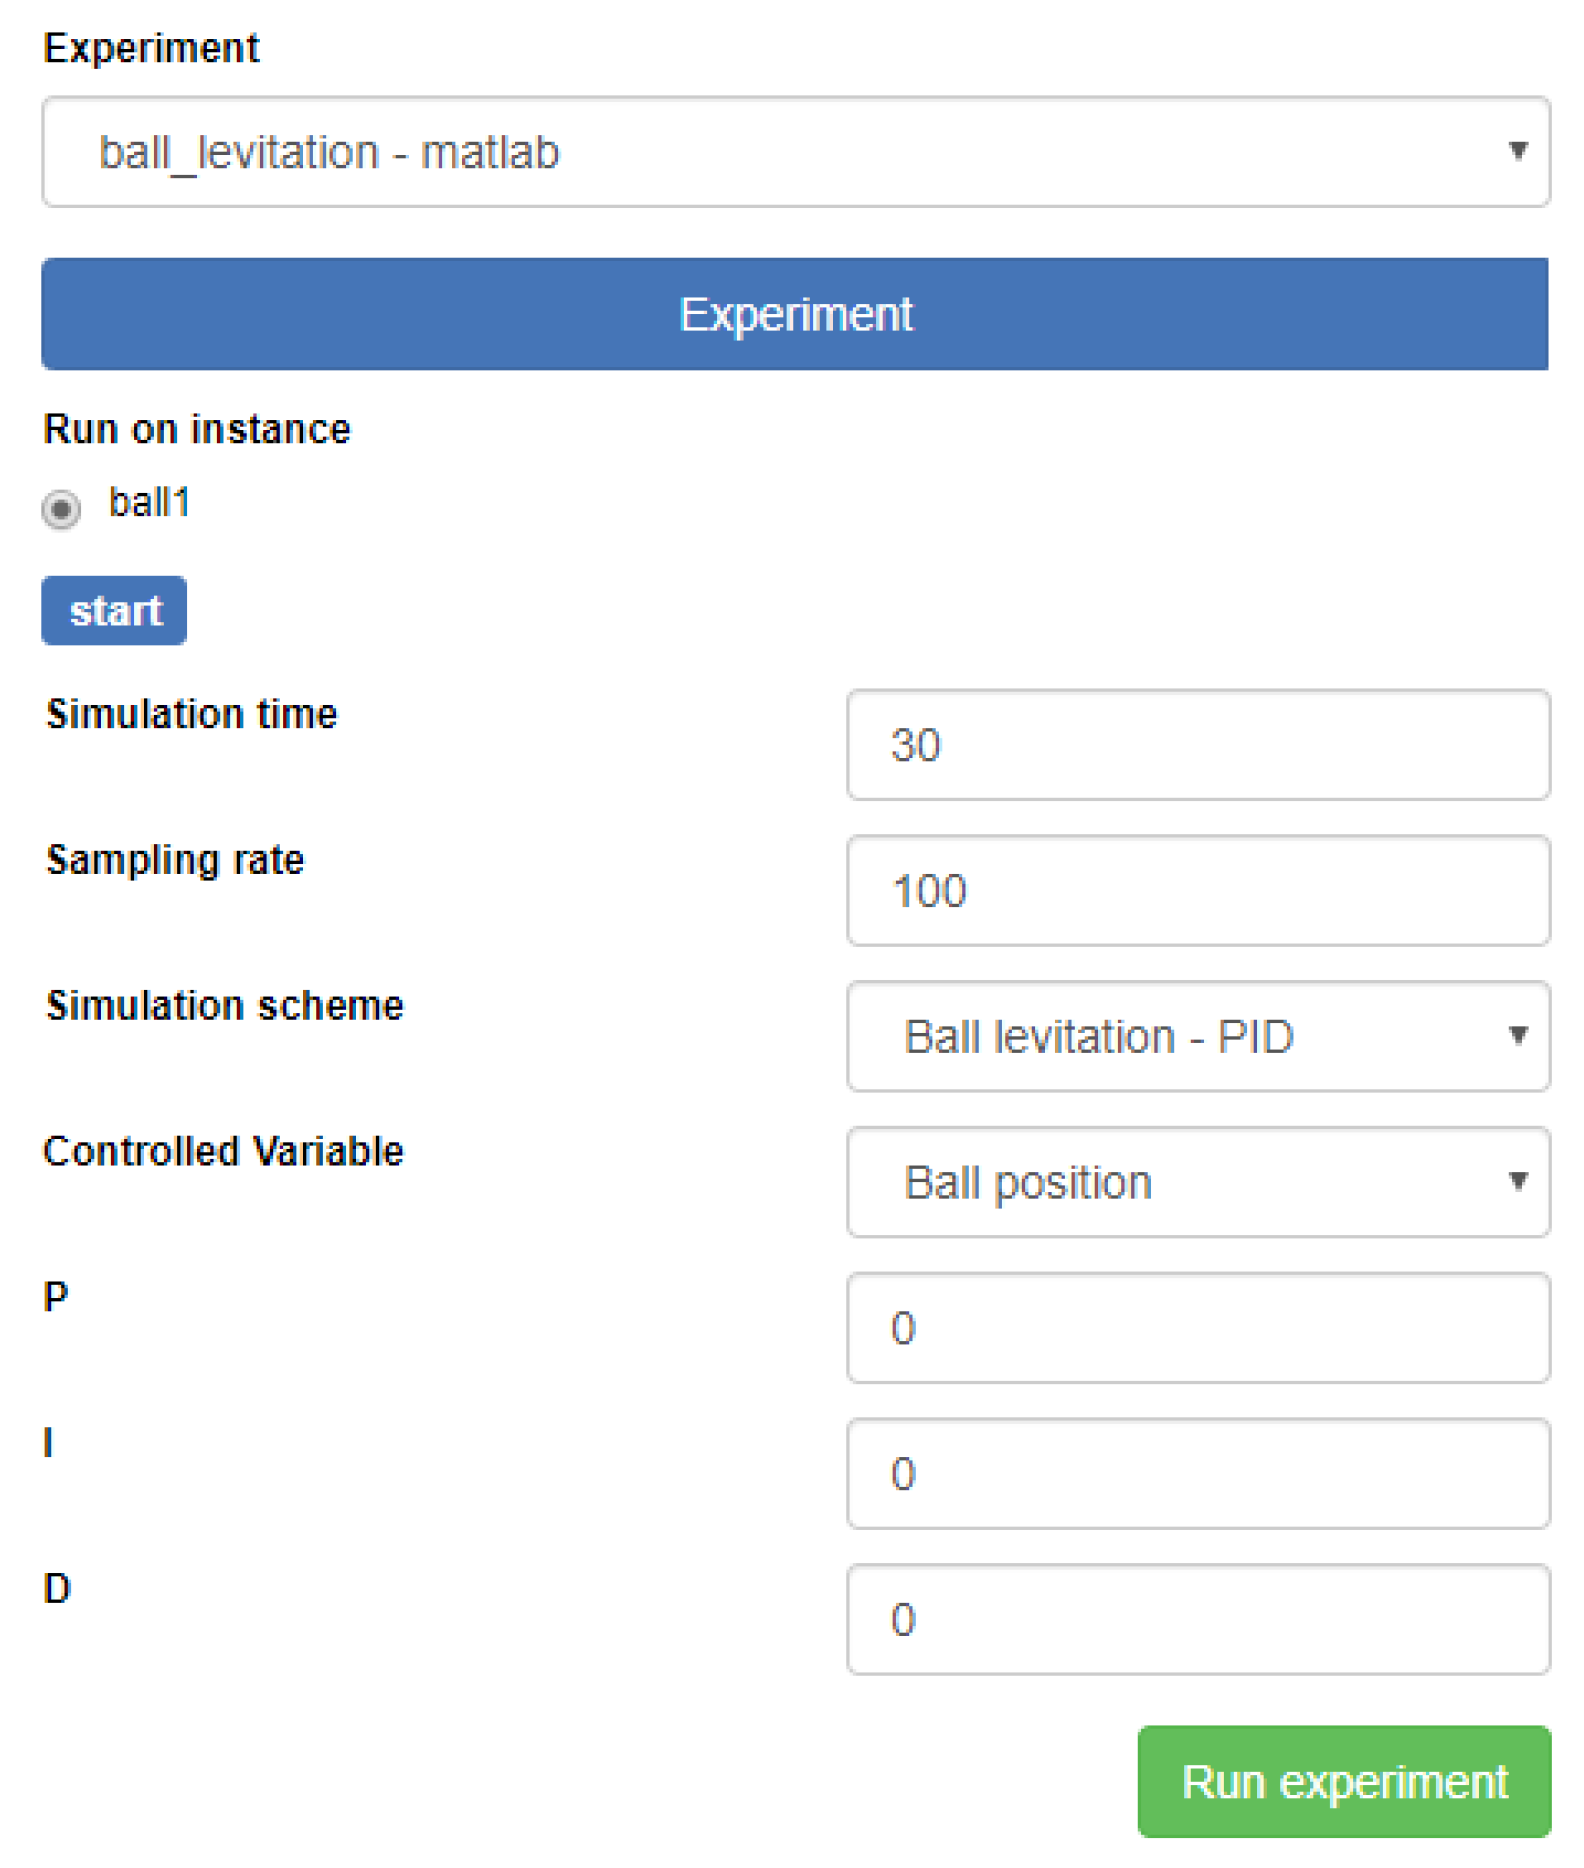Click the 'Simulation scheme' label text

(225, 1005)
